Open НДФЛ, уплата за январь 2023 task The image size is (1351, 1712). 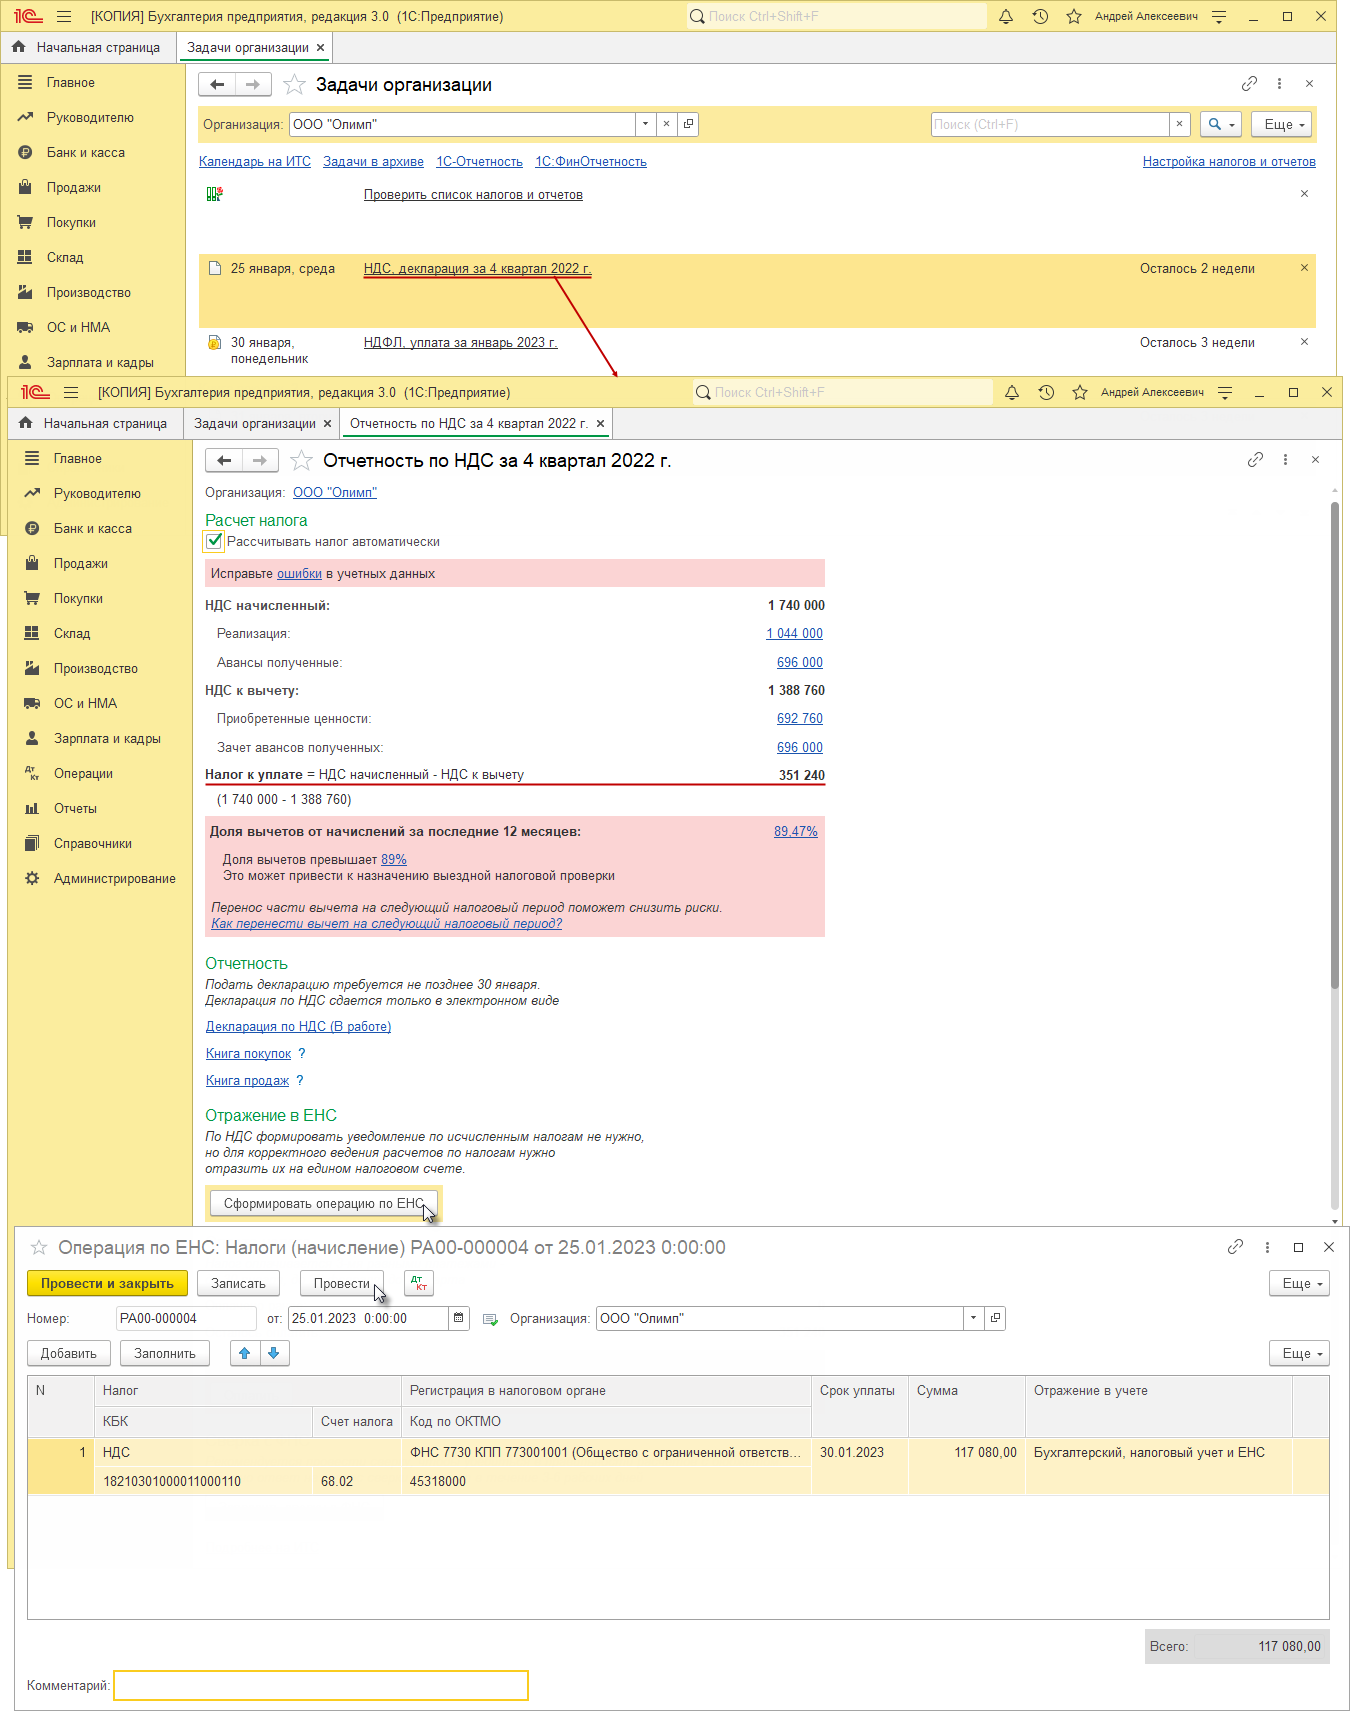click(x=461, y=342)
